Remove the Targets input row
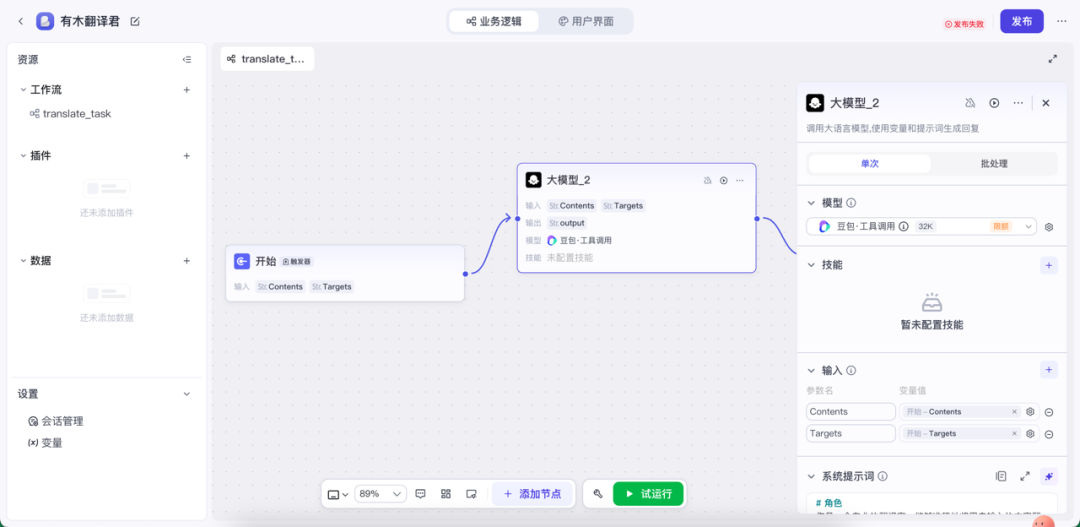 [x=1049, y=434]
